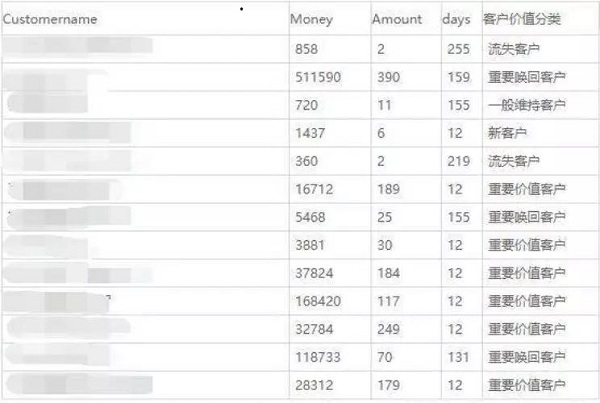Select the Amount cell showing 390

(387, 77)
